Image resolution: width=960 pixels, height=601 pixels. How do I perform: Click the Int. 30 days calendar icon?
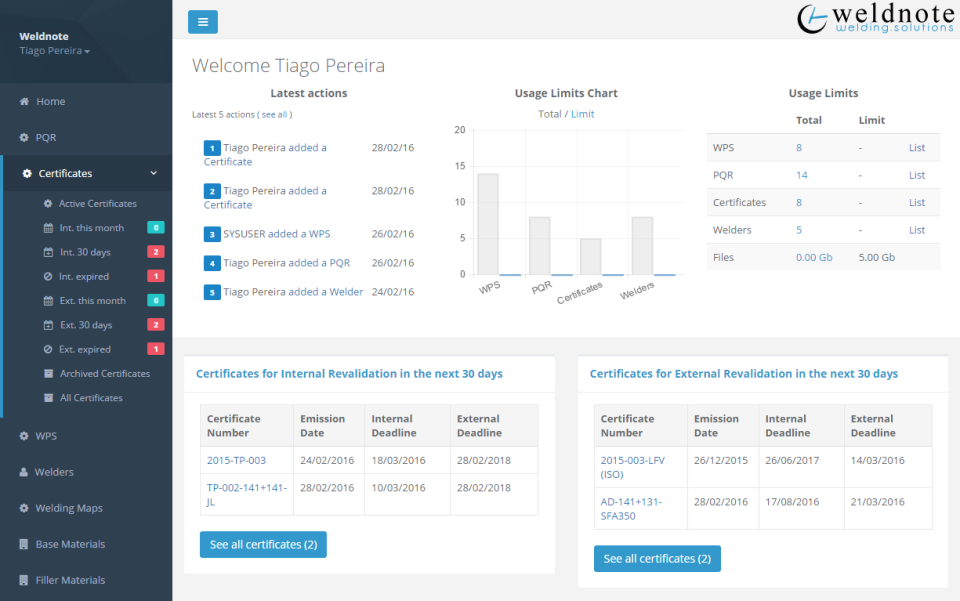(x=48, y=252)
